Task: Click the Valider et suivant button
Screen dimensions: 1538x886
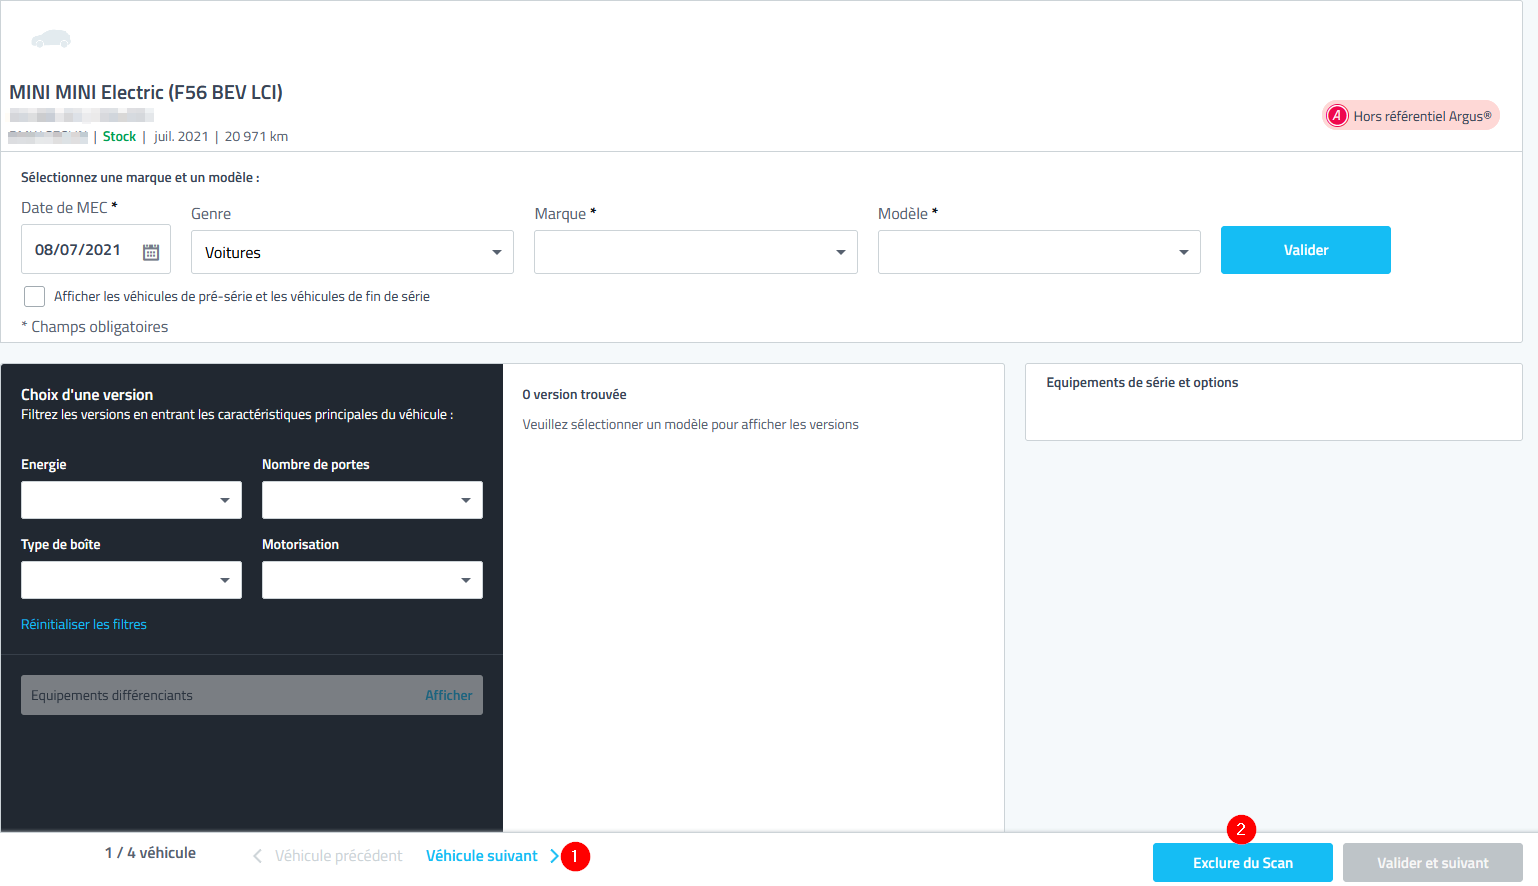Action: 1433,863
